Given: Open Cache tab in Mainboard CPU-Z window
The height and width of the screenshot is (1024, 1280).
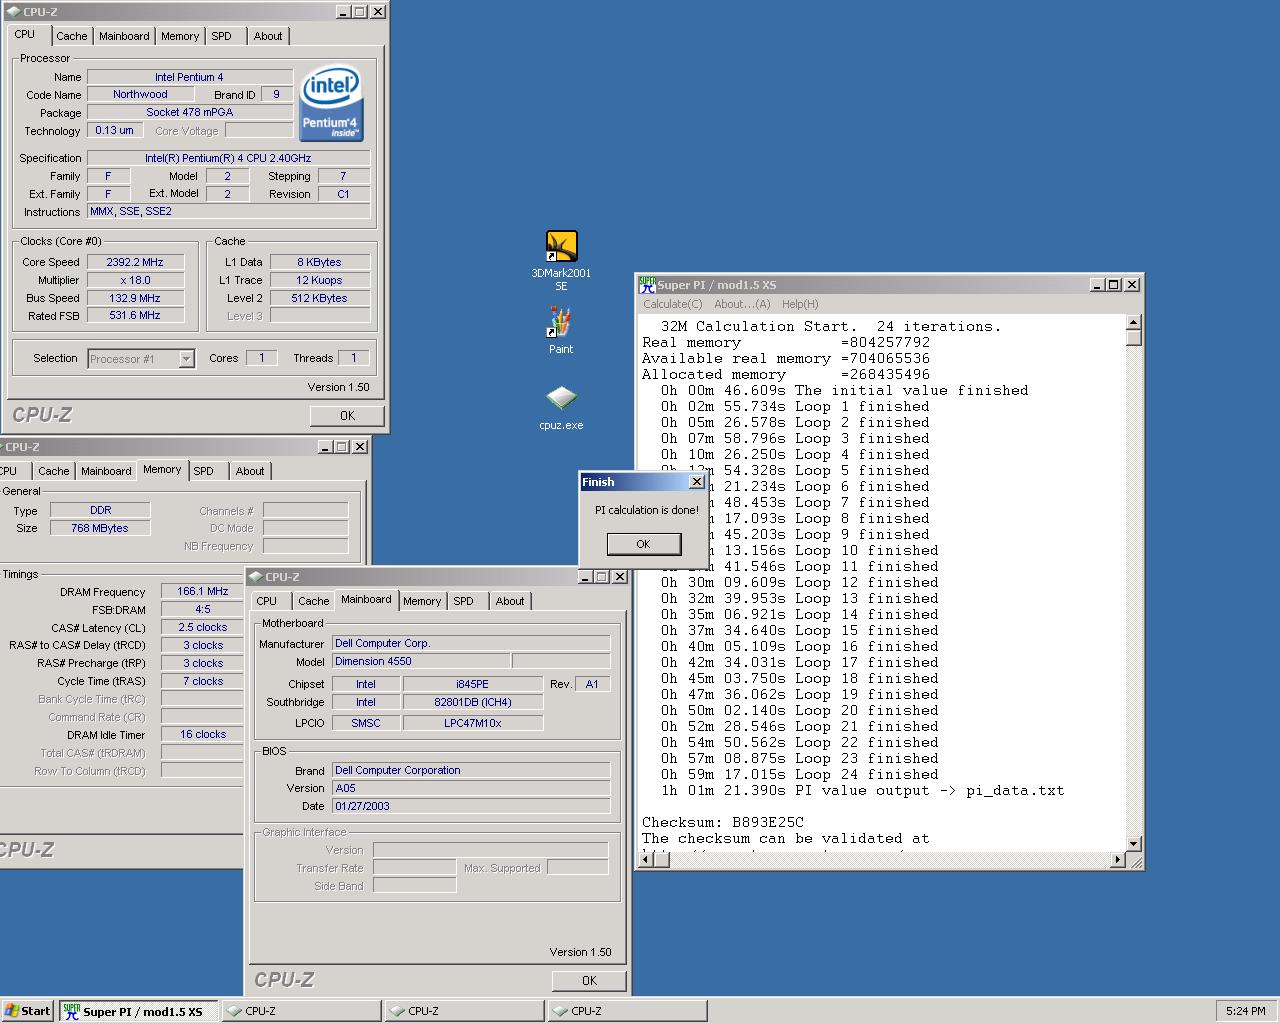Looking at the screenshot, I should pyautogui.click(x=313, y=601).
